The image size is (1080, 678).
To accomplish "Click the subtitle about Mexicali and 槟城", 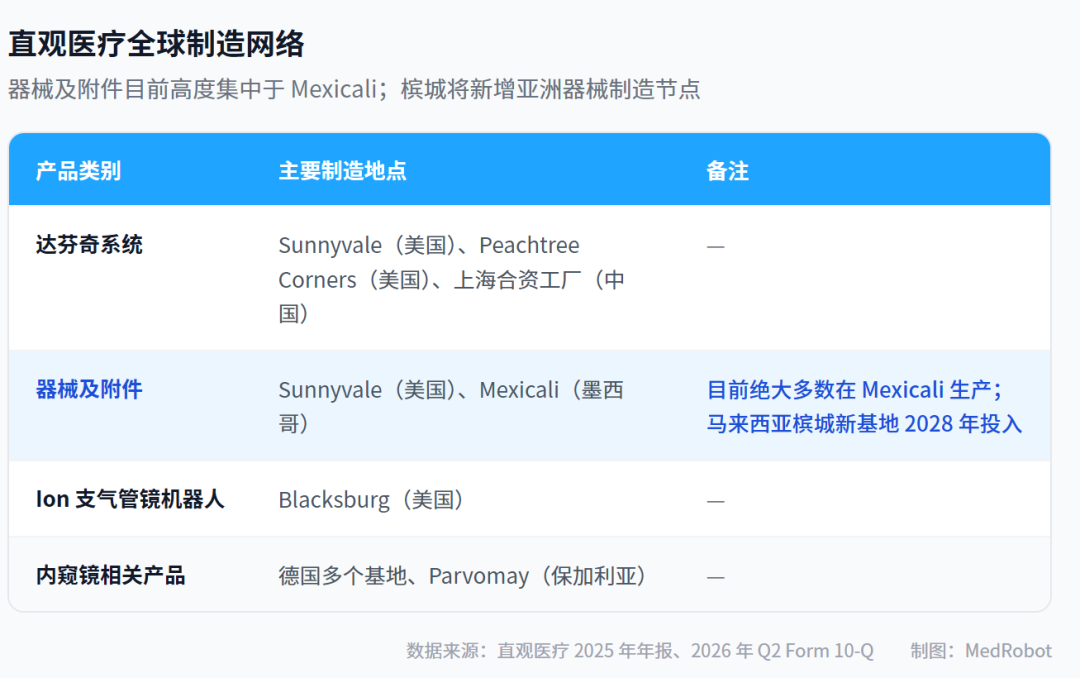I will click(354, 89).
